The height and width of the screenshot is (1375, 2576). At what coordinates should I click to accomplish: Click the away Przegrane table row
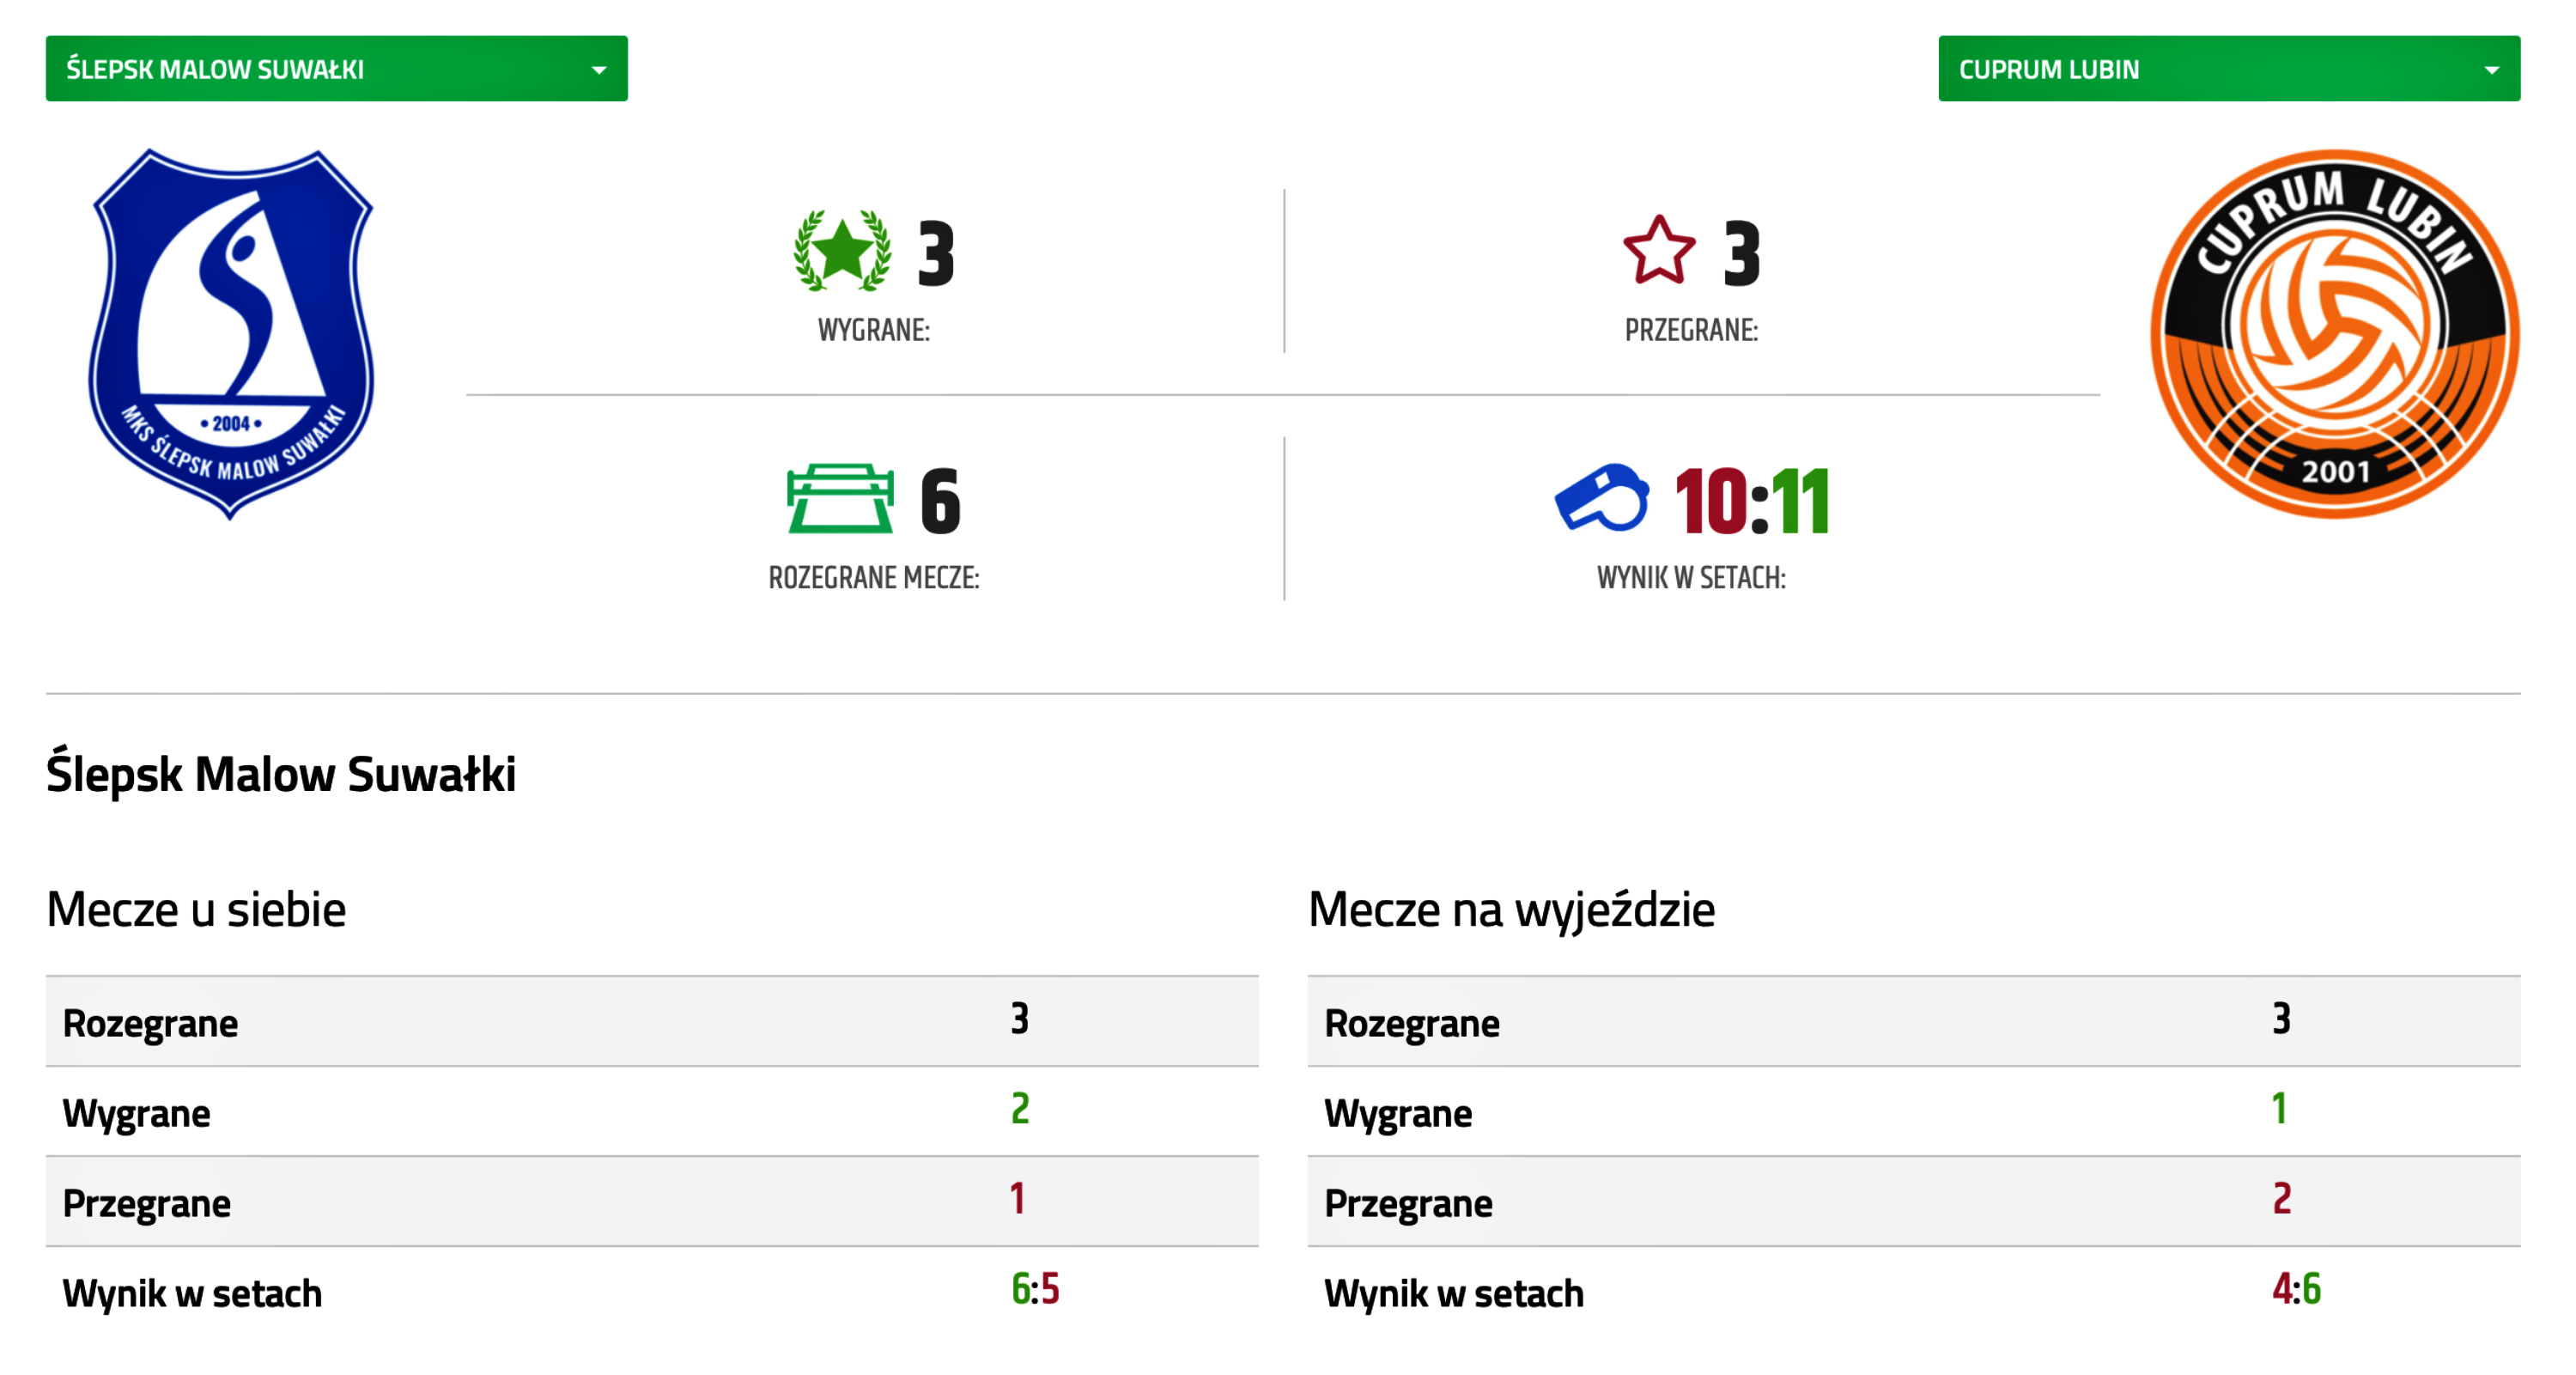tap(1913, 1201)
